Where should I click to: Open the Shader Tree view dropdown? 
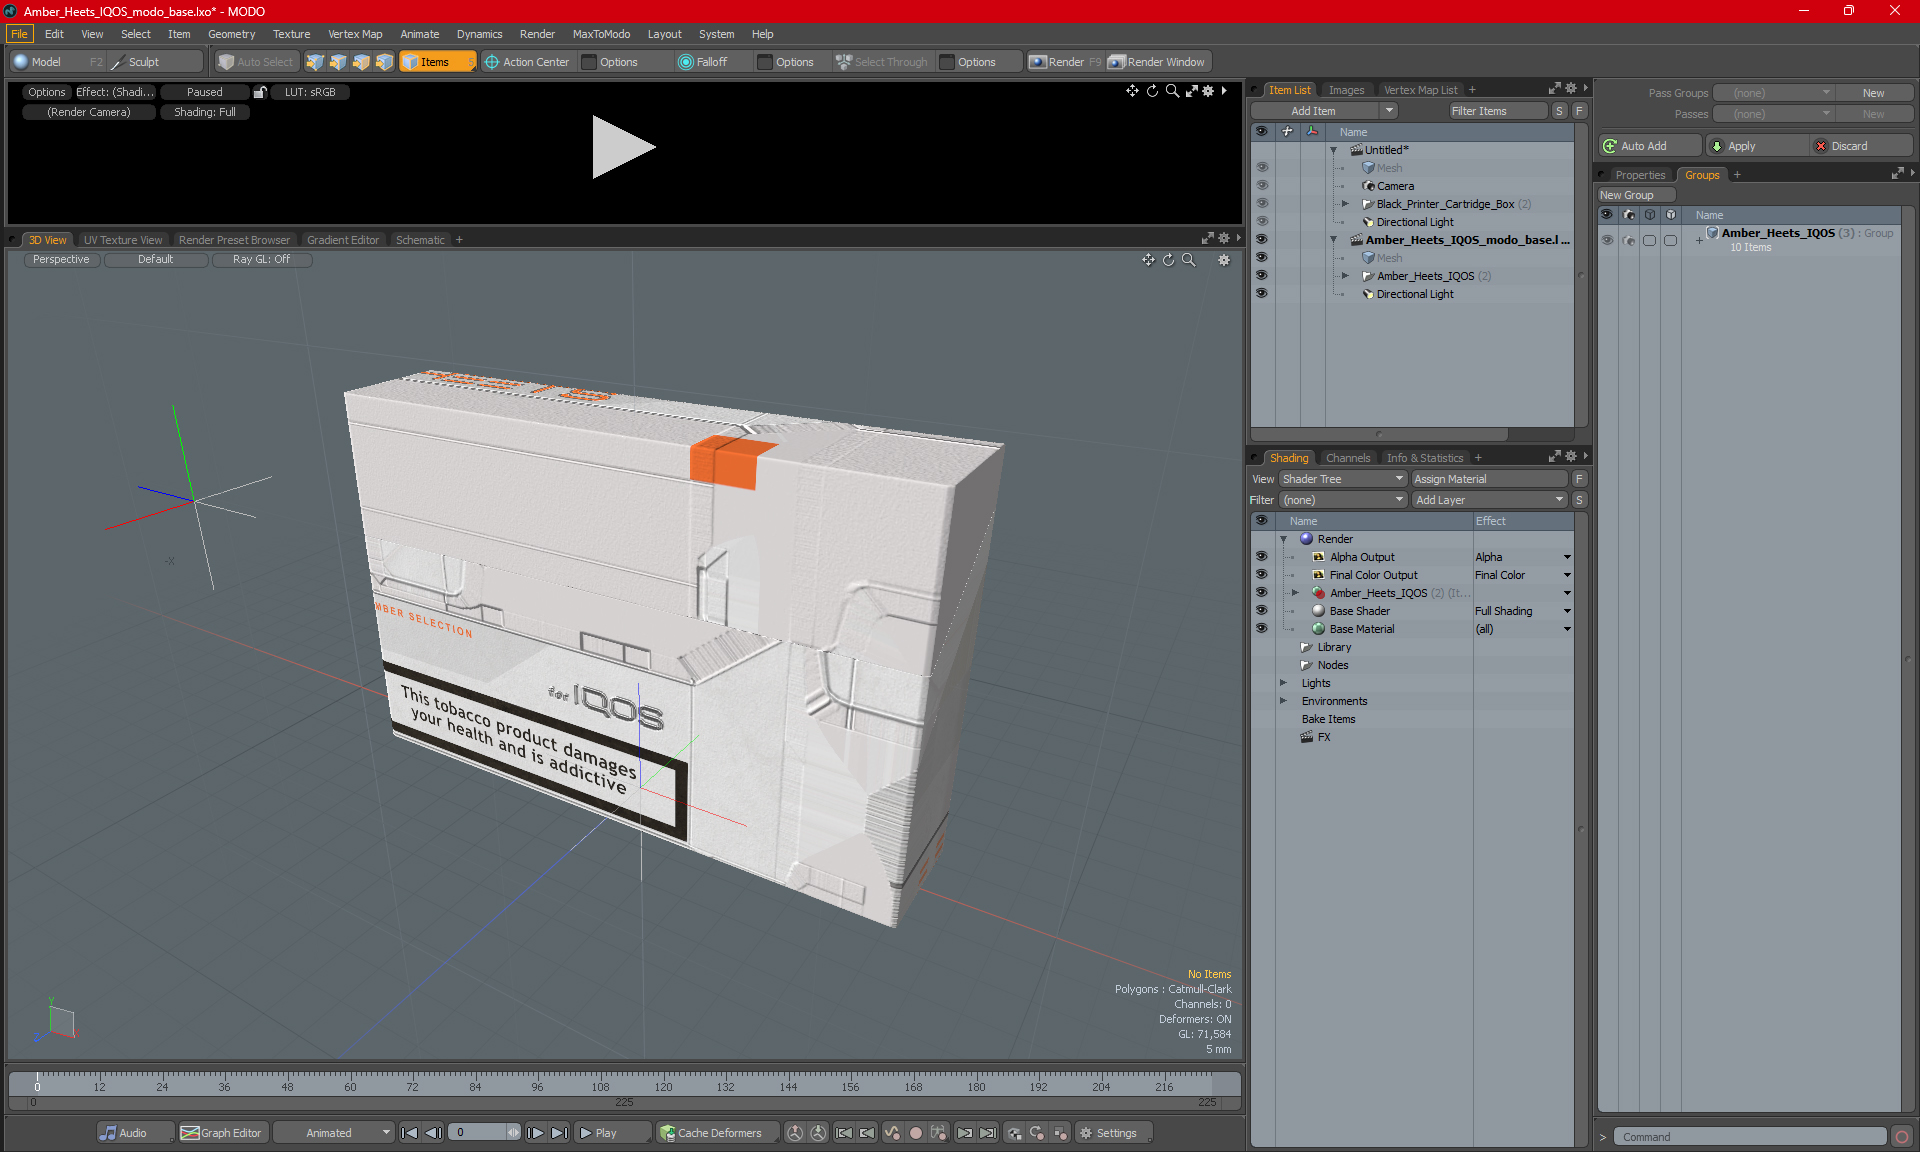tap(1343, 479)
